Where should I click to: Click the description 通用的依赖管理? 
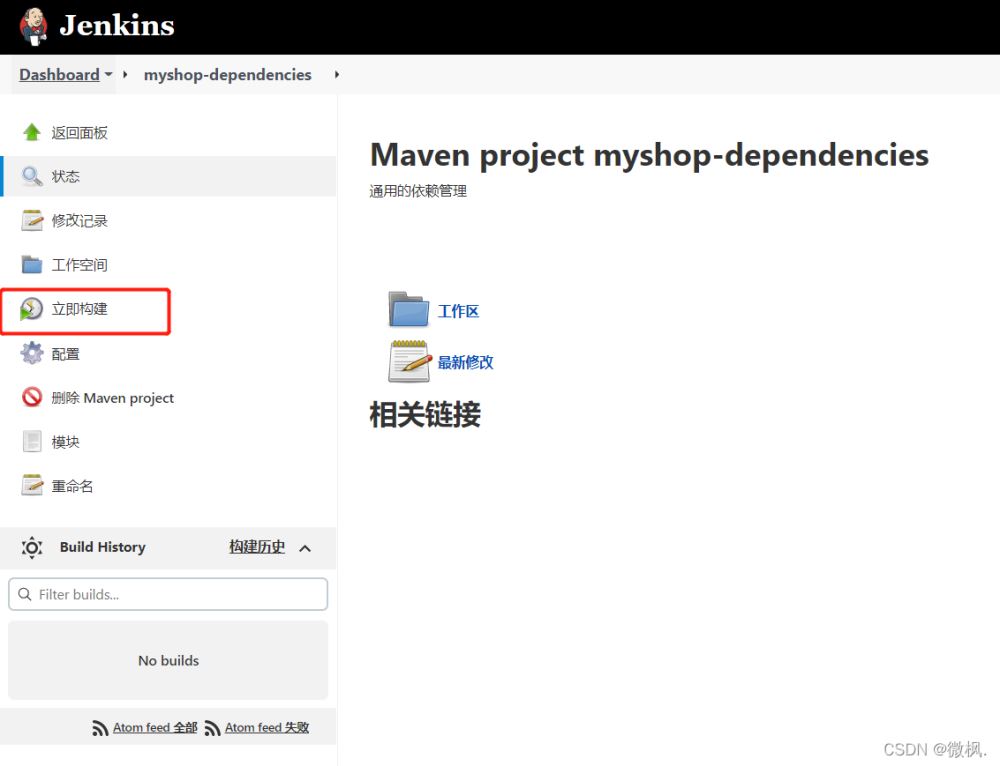418,191
